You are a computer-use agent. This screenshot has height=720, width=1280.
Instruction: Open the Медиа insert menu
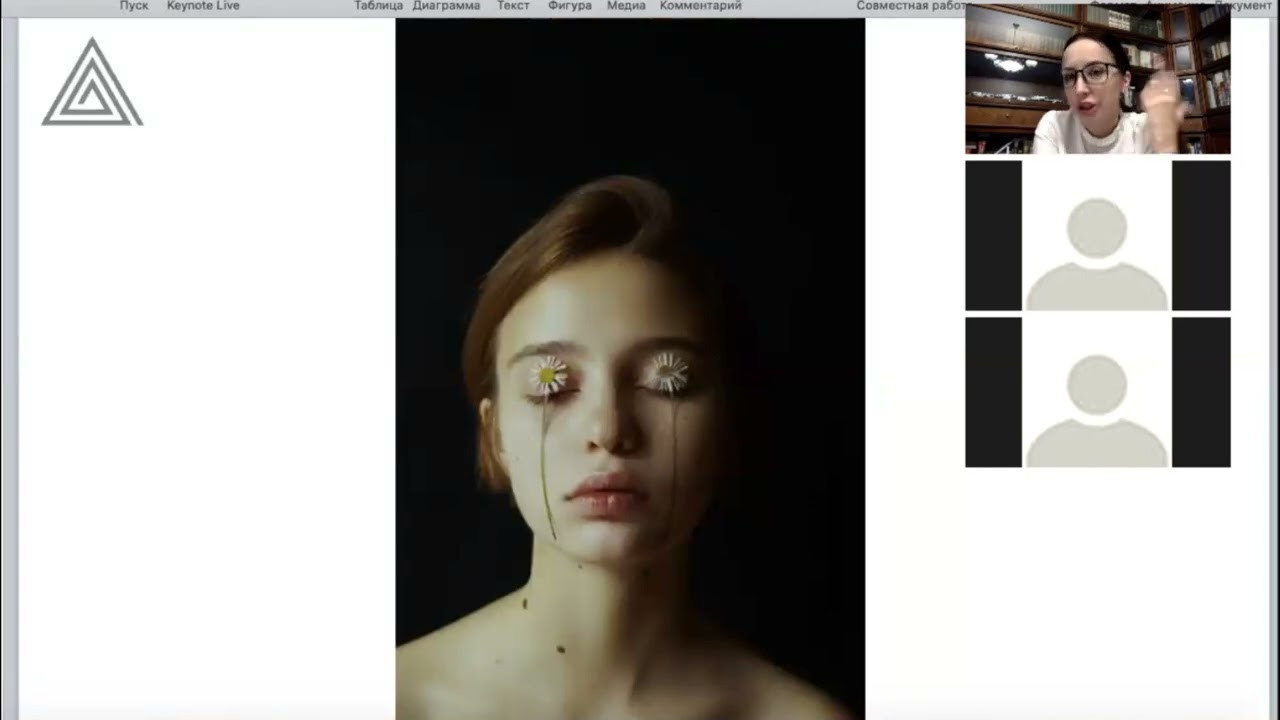(x=626, y=6)
